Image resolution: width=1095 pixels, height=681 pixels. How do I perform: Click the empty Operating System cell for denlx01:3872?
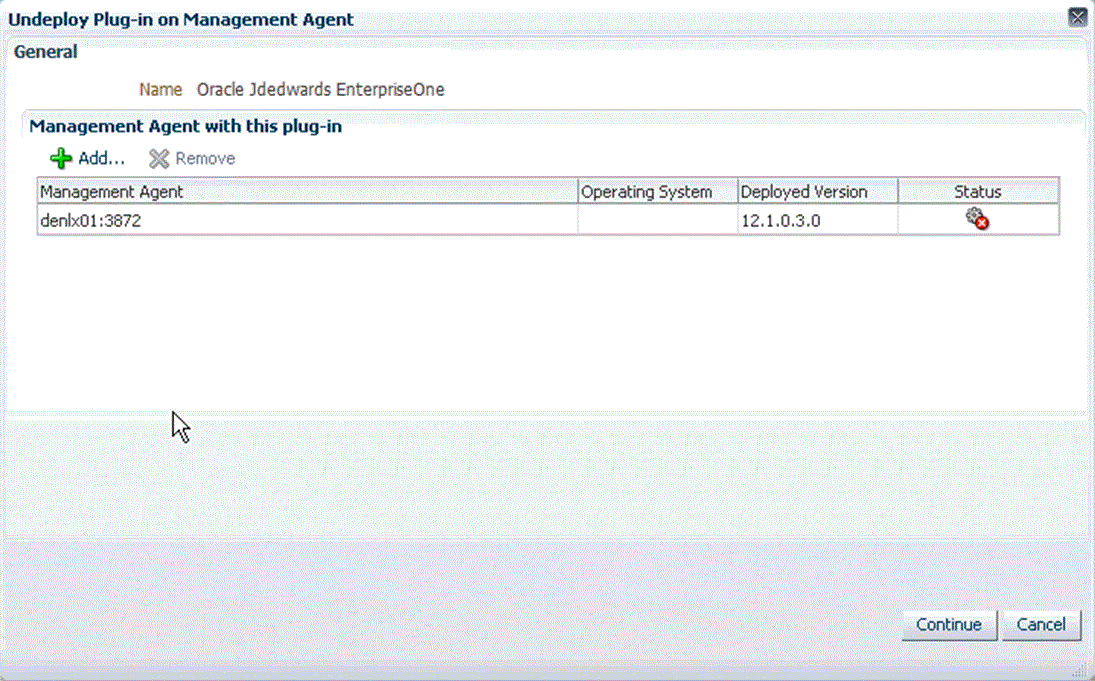tap(658, 220)
